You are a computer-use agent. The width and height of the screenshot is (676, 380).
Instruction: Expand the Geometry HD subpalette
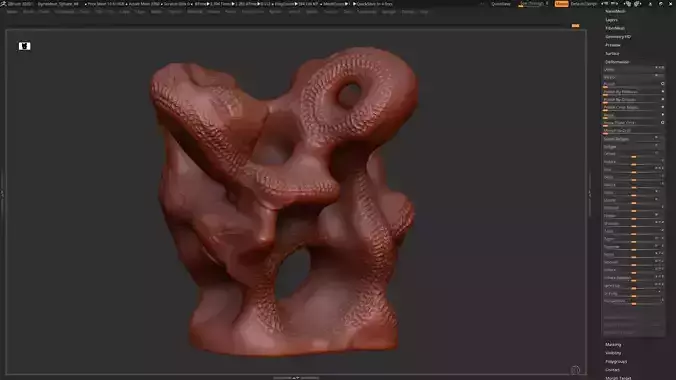(618, 37)
